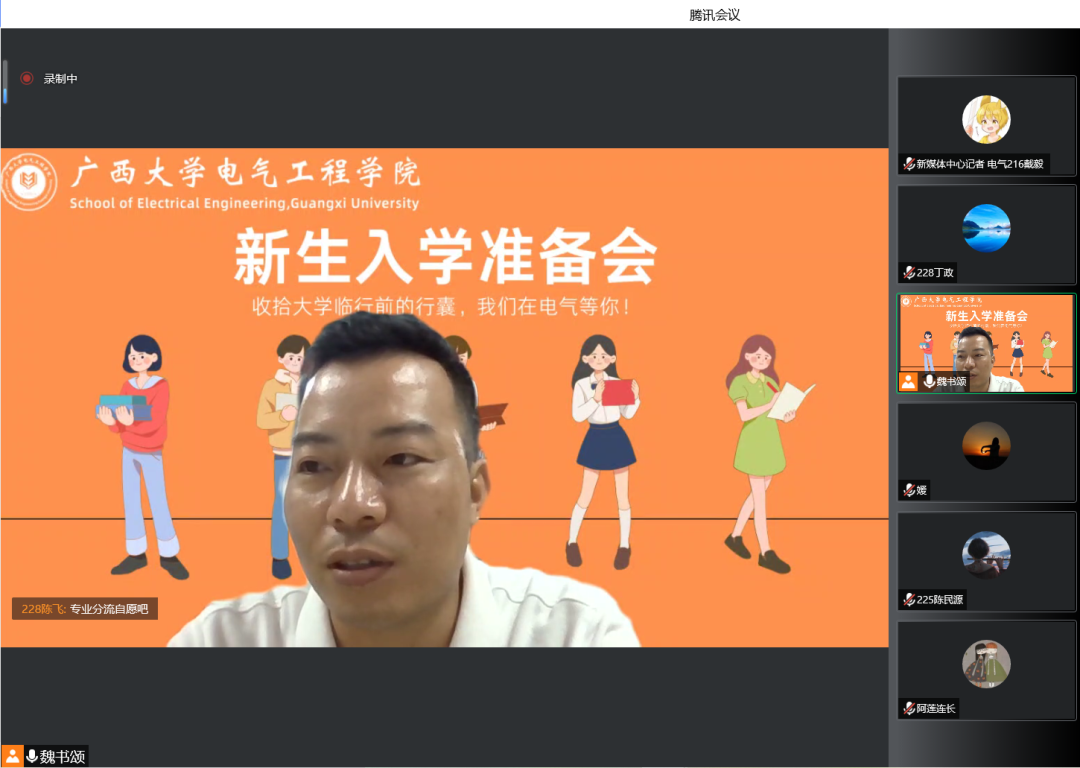Image resolution: width=1080 pixels, height=768 pixels.
Task: Click the microphone icon next to 魏书颂 at bottom-left
Action: tap(32, 756)
